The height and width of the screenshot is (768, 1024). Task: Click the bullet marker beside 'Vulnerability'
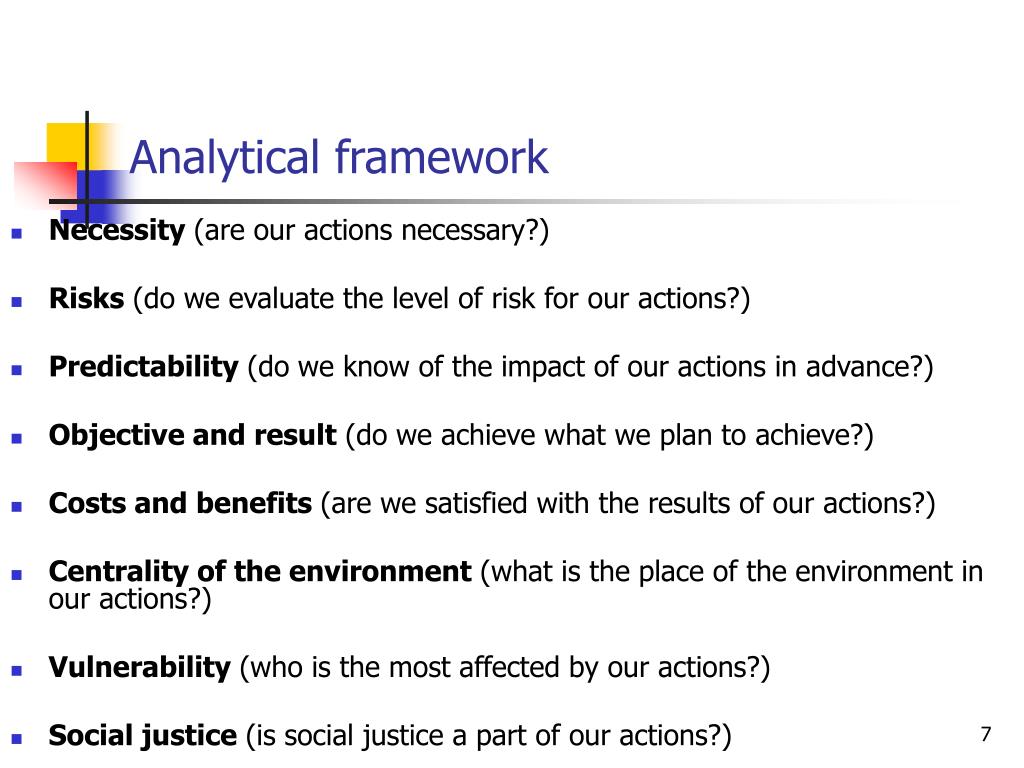17,671
